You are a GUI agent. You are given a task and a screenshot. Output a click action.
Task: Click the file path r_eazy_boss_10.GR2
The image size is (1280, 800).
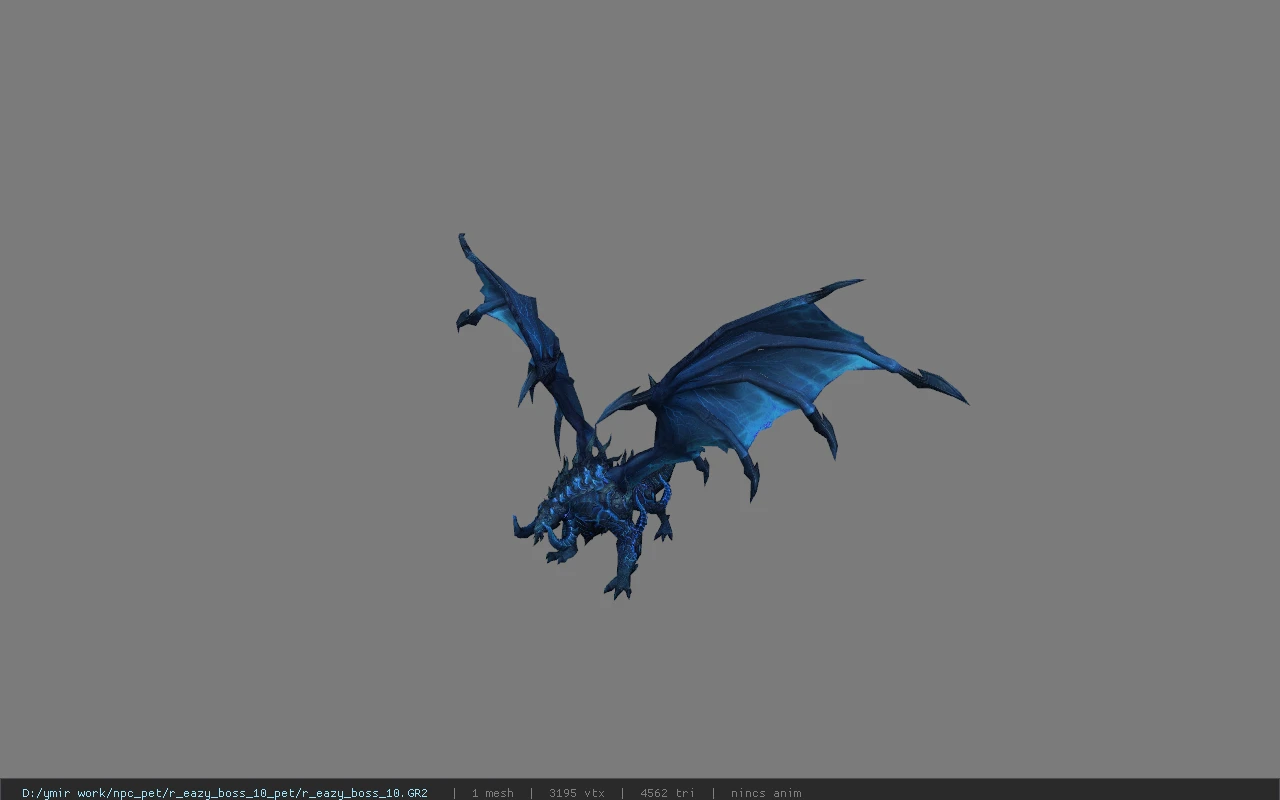[225, 793]
